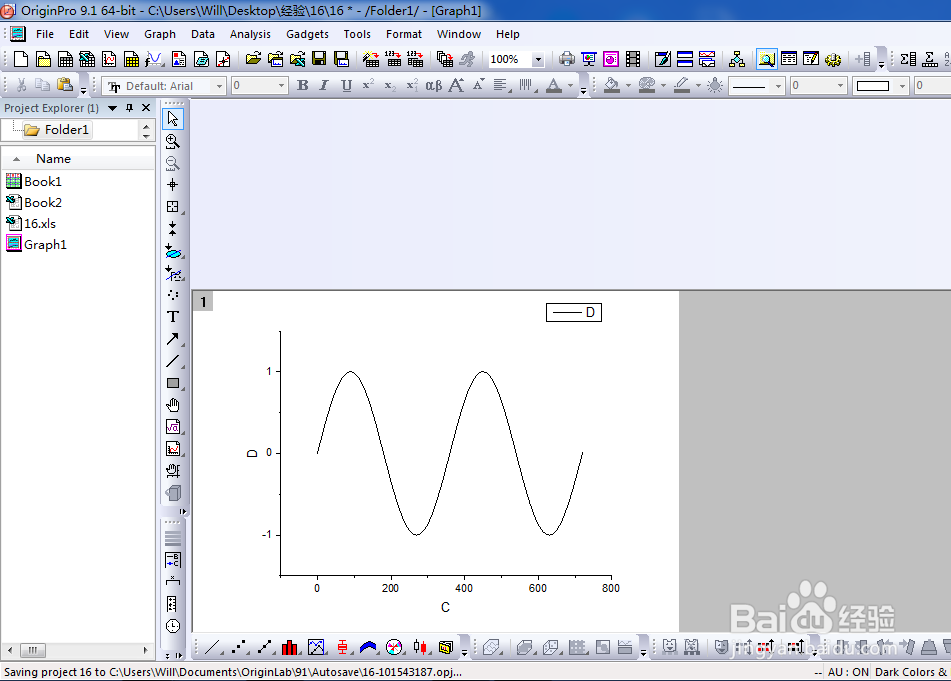
Task: Select the Arrow drawing tool
Action: [173, 339]
